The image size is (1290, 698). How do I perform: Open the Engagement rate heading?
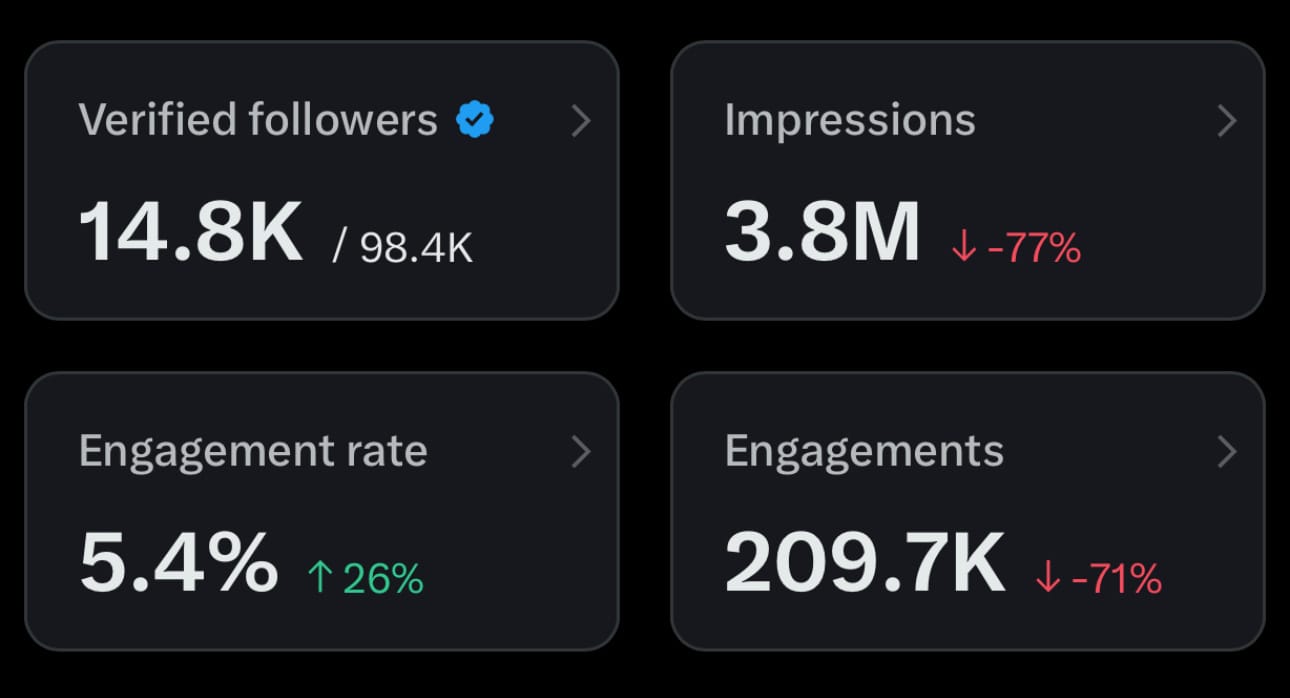(x=253, y=452)
